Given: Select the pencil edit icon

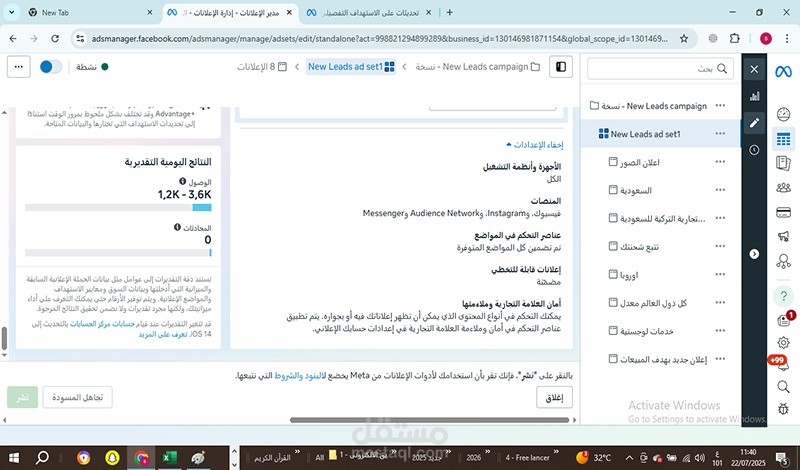Looking at the screenshot, I should 754,122.
